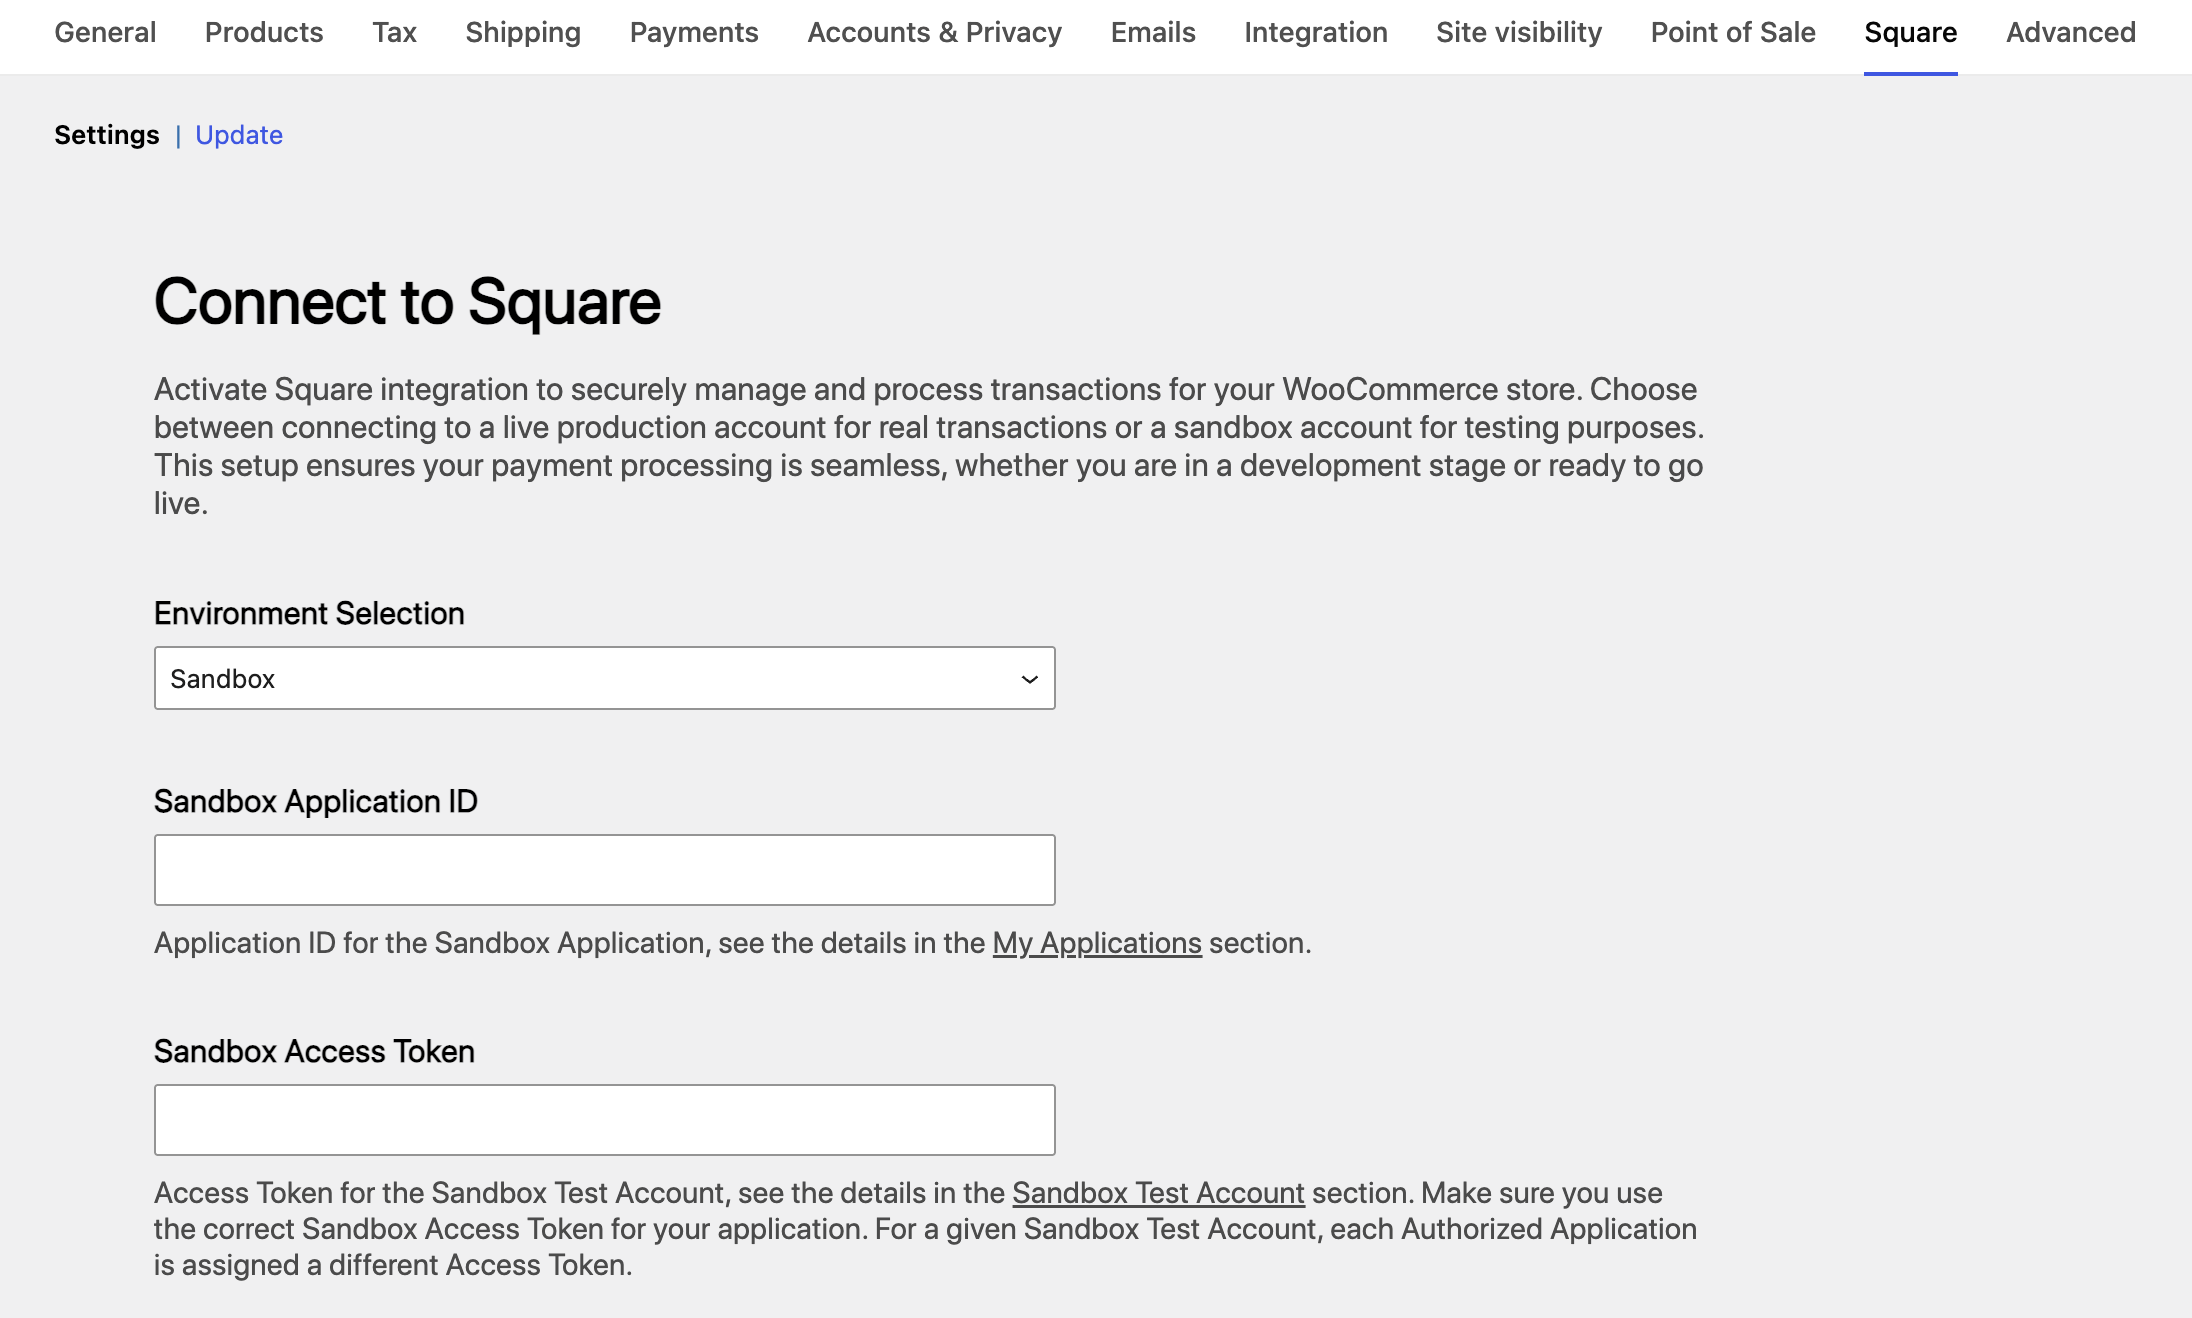
Task: Follow the My Applications link
Action: pos(1097,943)
